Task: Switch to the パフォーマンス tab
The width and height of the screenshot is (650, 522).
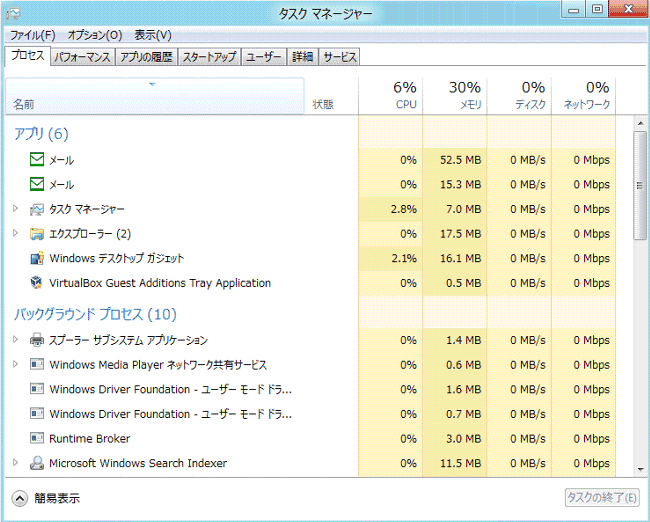Action: [x=82, y=57]
